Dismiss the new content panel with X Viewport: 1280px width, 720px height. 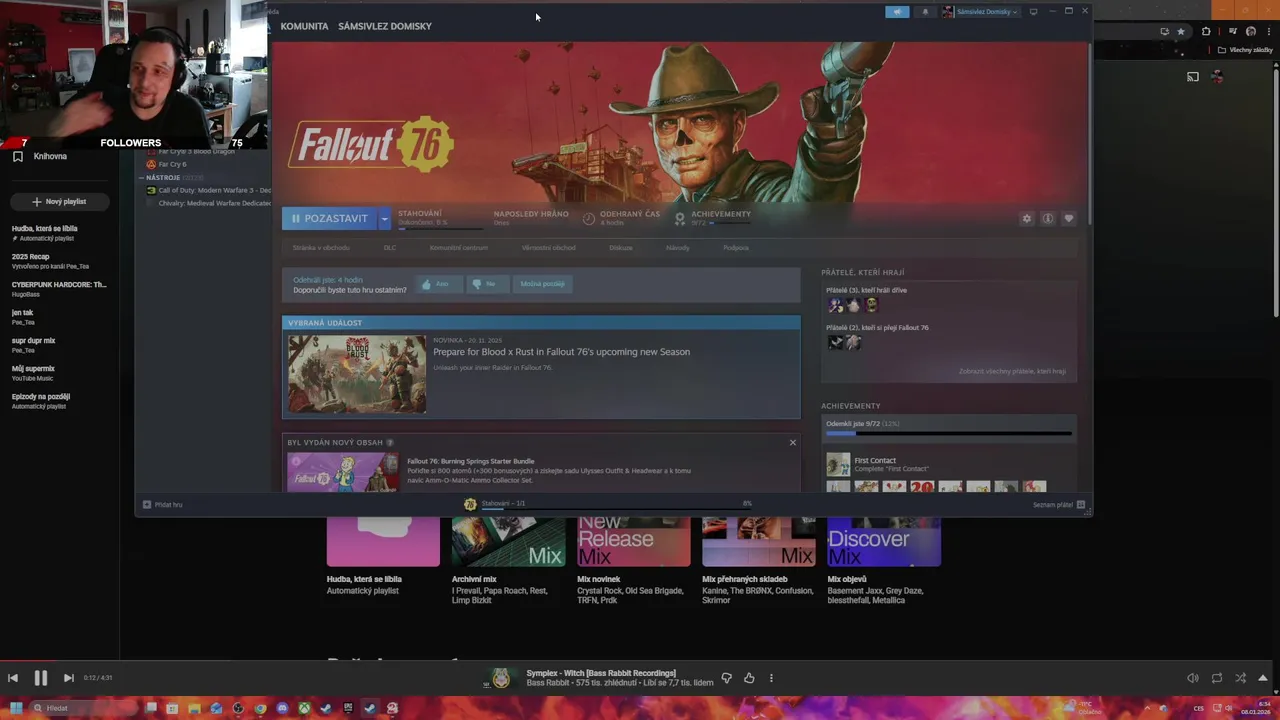pyautogui.click(x=793, y=442)
